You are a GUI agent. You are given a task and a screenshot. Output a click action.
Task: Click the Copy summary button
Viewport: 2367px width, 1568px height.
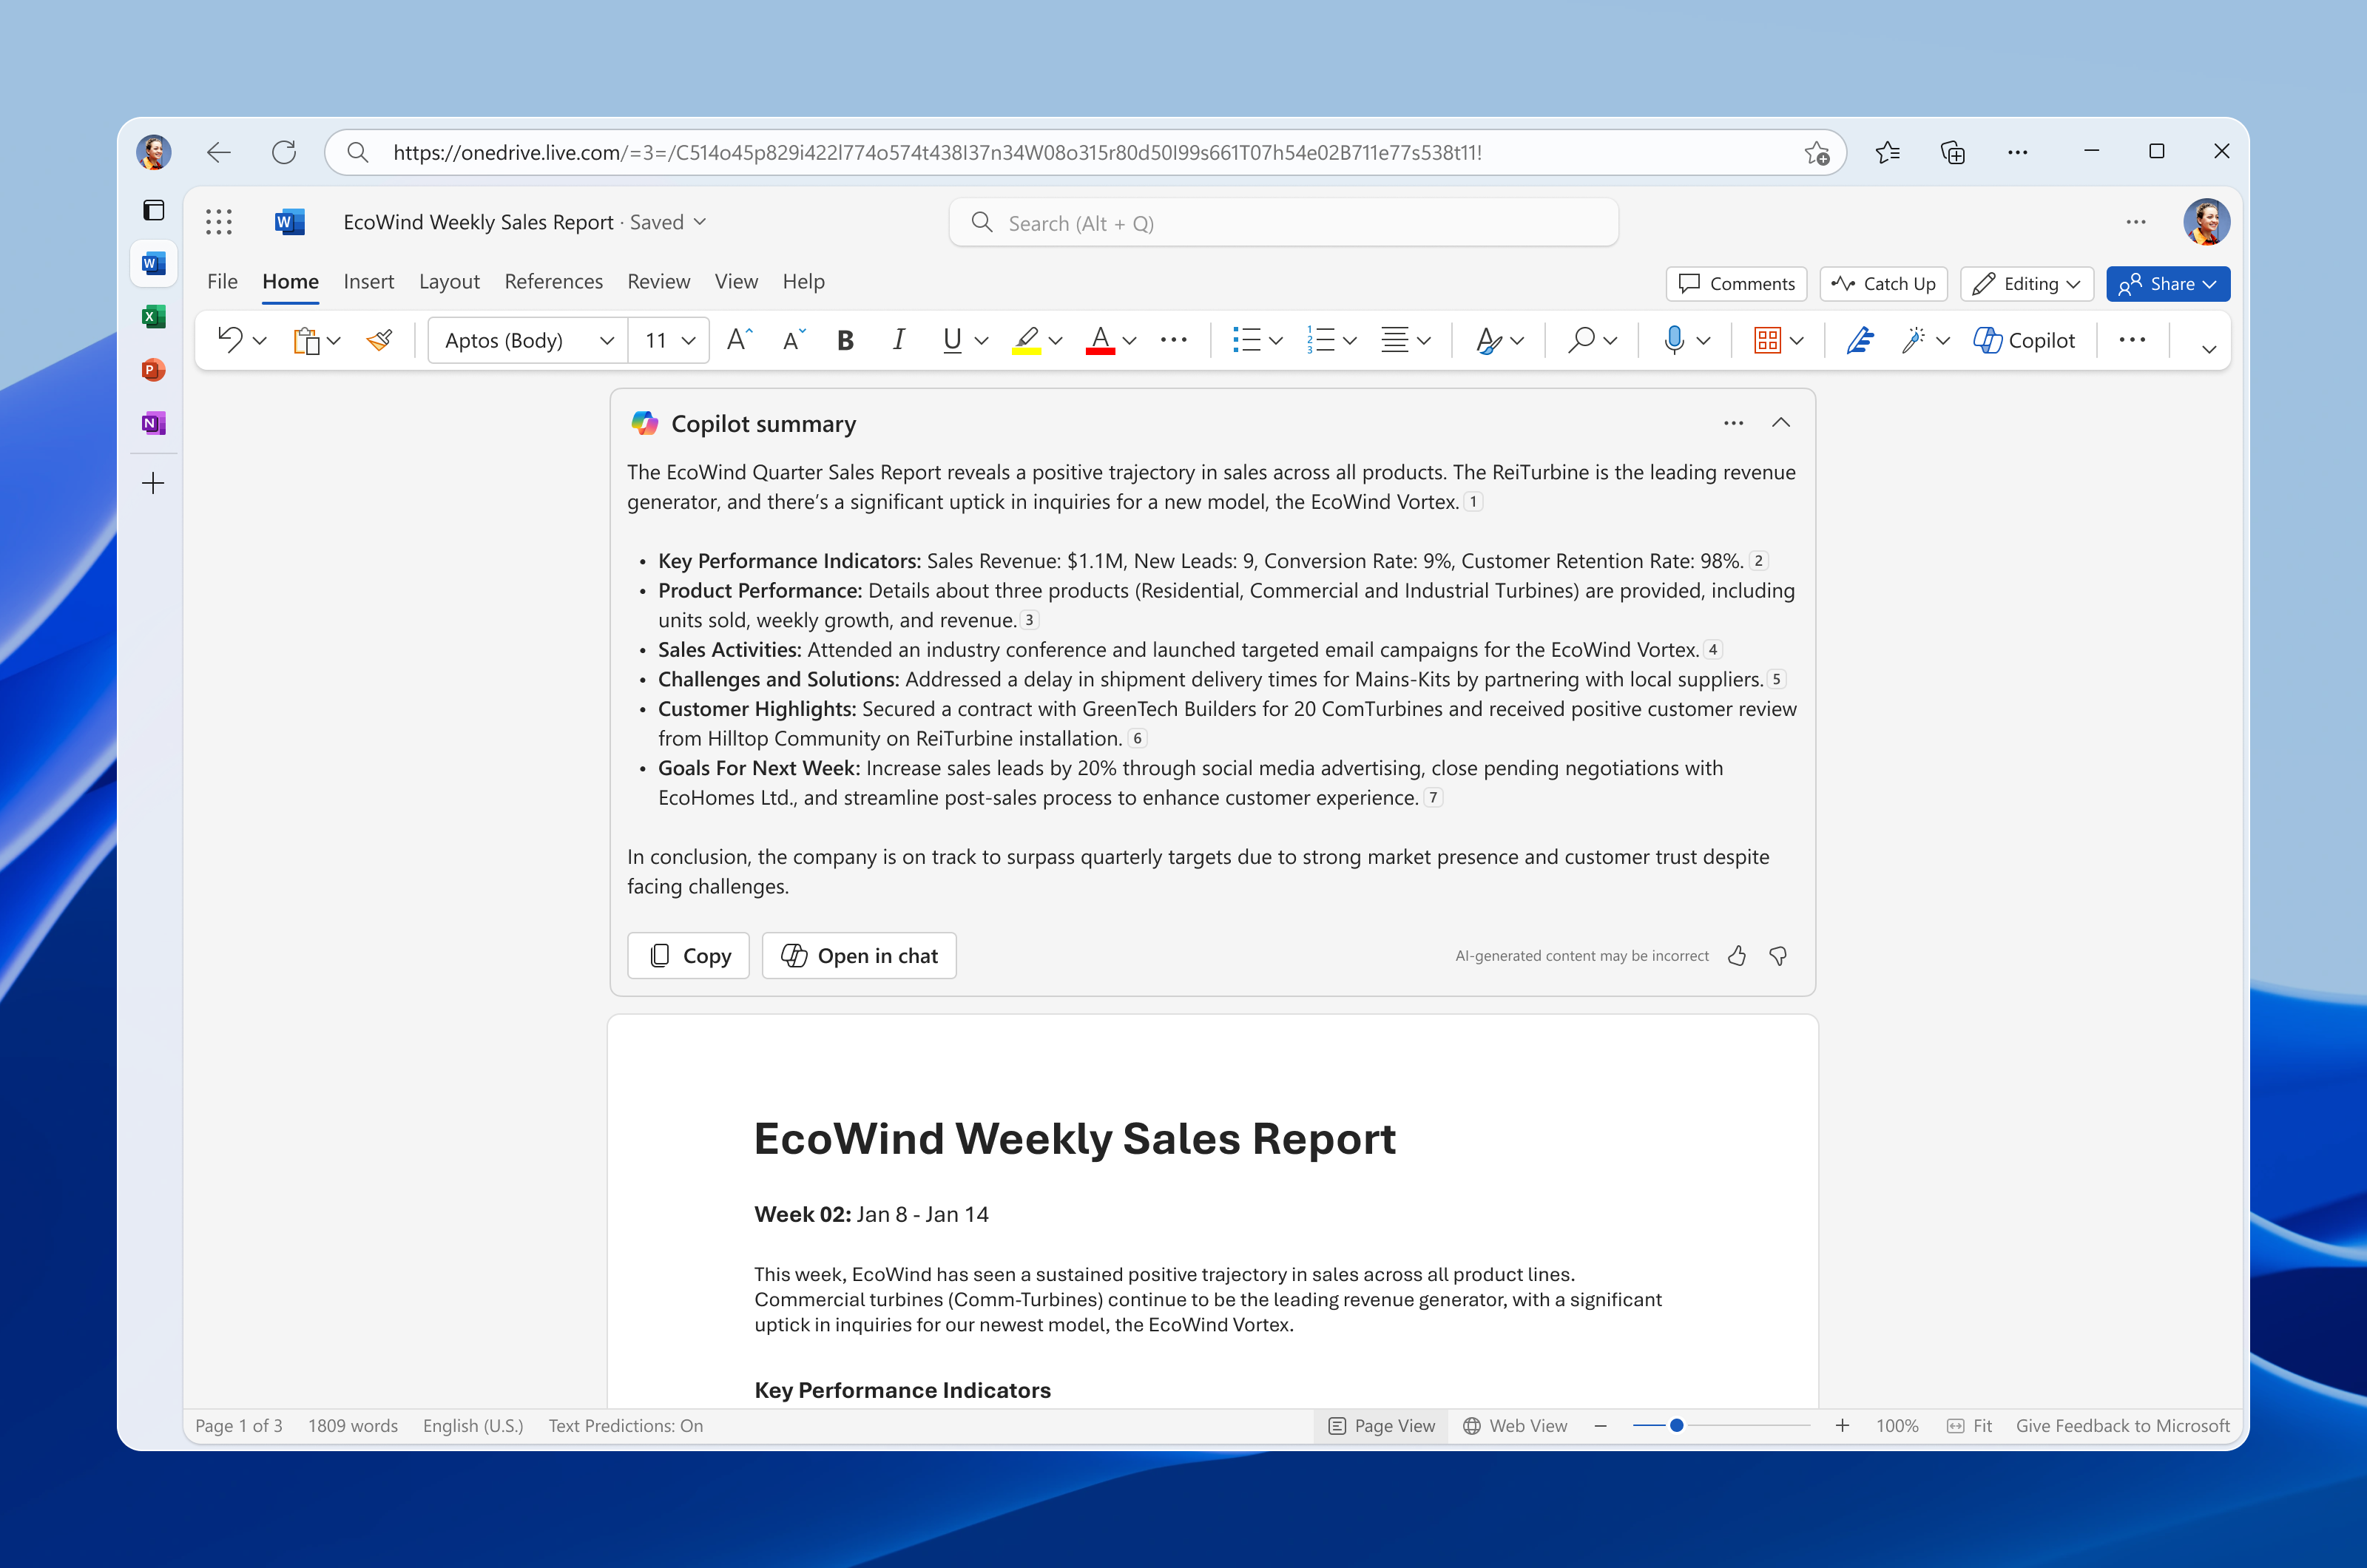point(689,956)
